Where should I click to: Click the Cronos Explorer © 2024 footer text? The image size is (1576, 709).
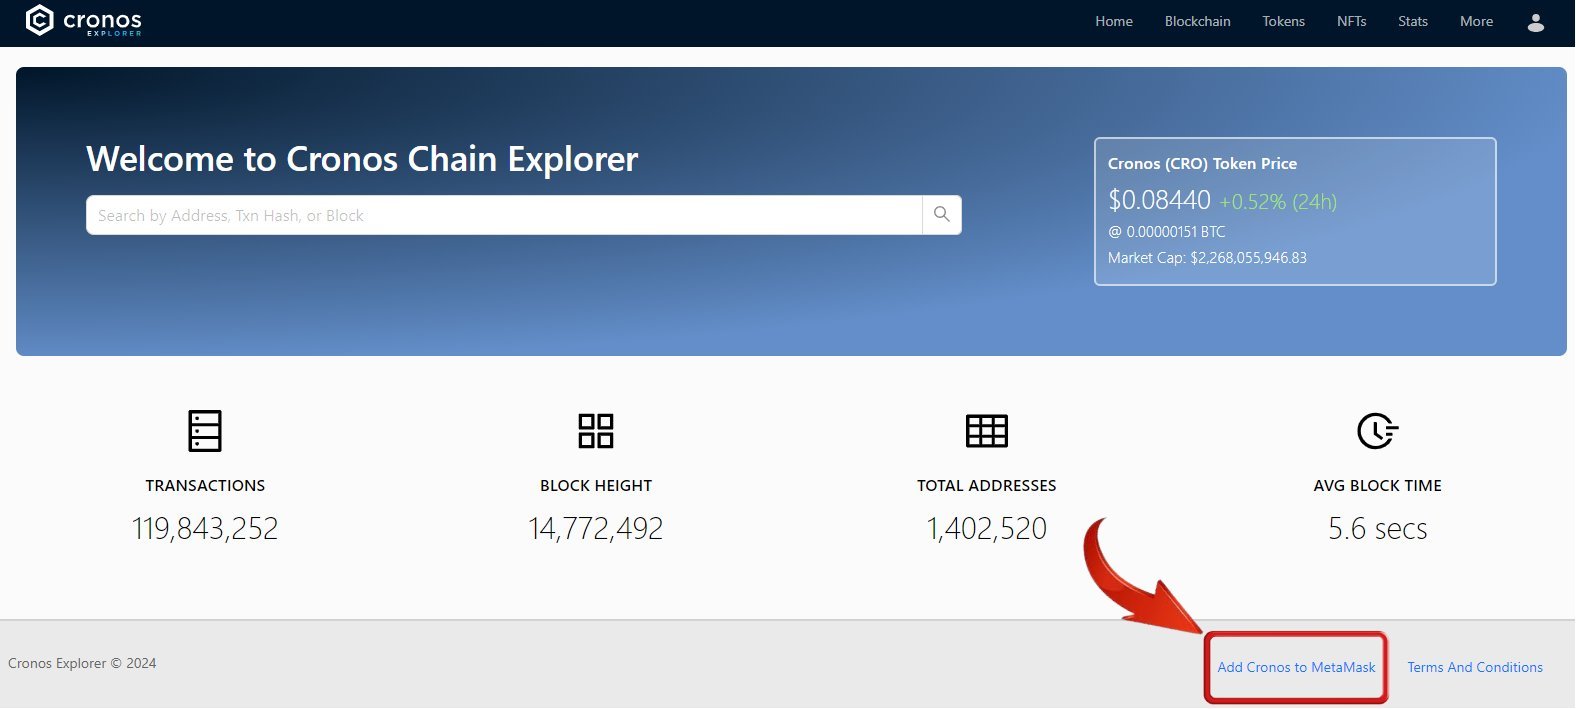(x=82, y=663)
